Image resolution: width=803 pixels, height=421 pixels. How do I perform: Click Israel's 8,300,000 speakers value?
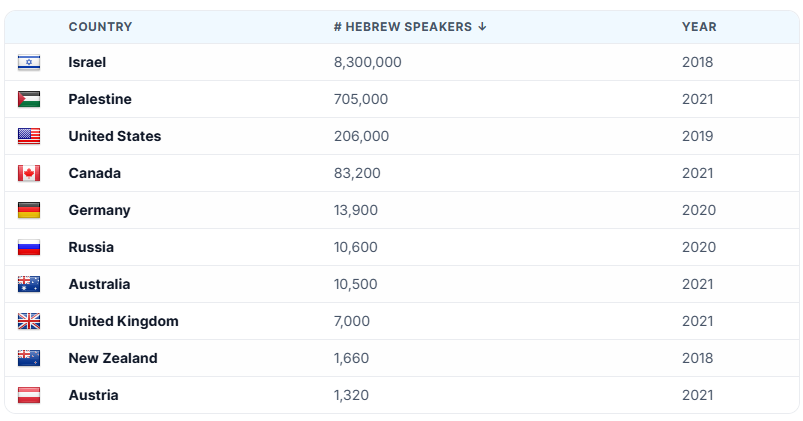[x=368, y=62]
